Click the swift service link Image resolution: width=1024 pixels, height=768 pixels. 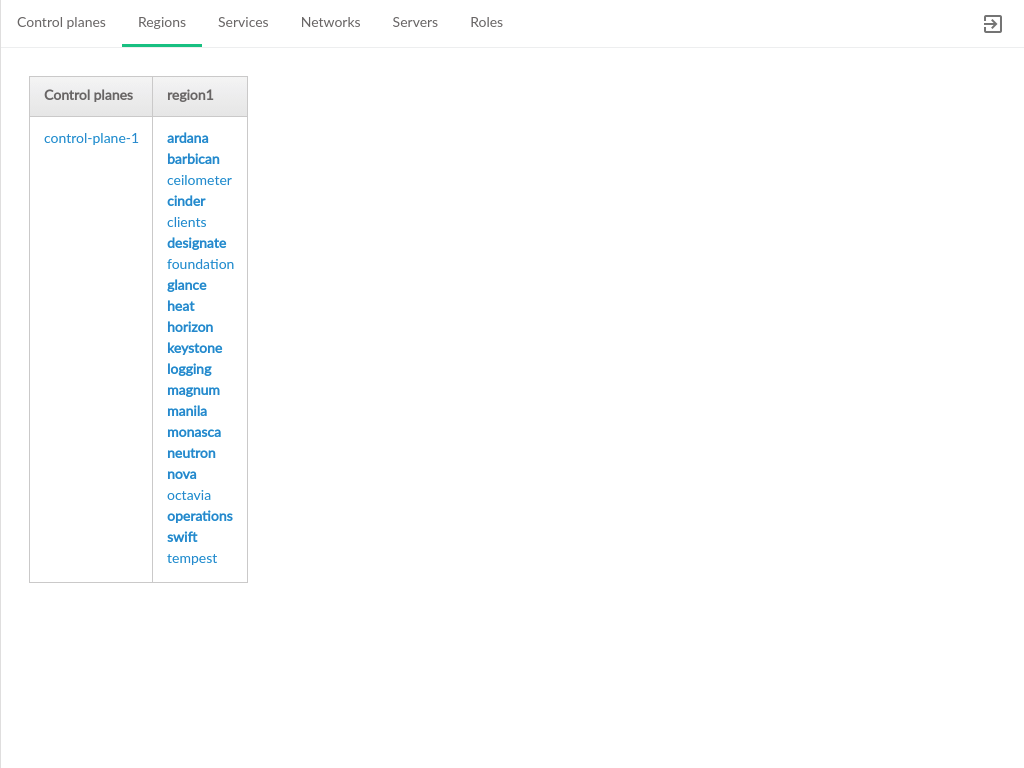(x=182, y=537)
